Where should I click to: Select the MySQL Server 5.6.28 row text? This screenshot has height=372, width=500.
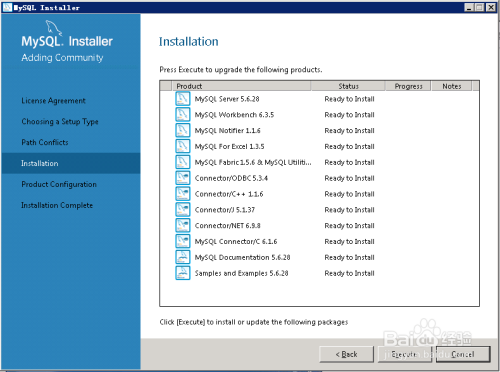(x=227, y=99)
